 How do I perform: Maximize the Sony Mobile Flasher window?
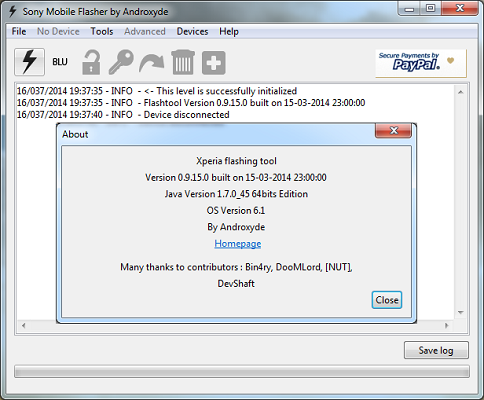431,8
